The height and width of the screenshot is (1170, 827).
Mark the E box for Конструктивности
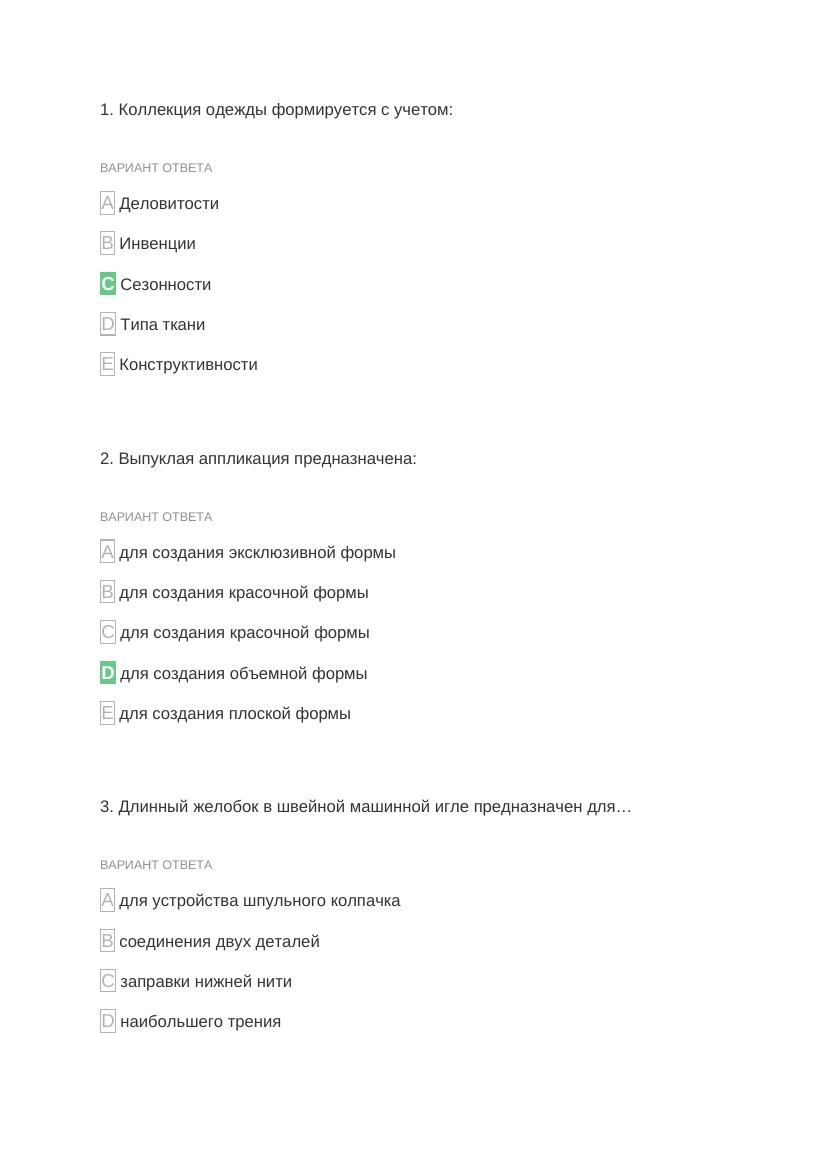click(x=108, y=364)
